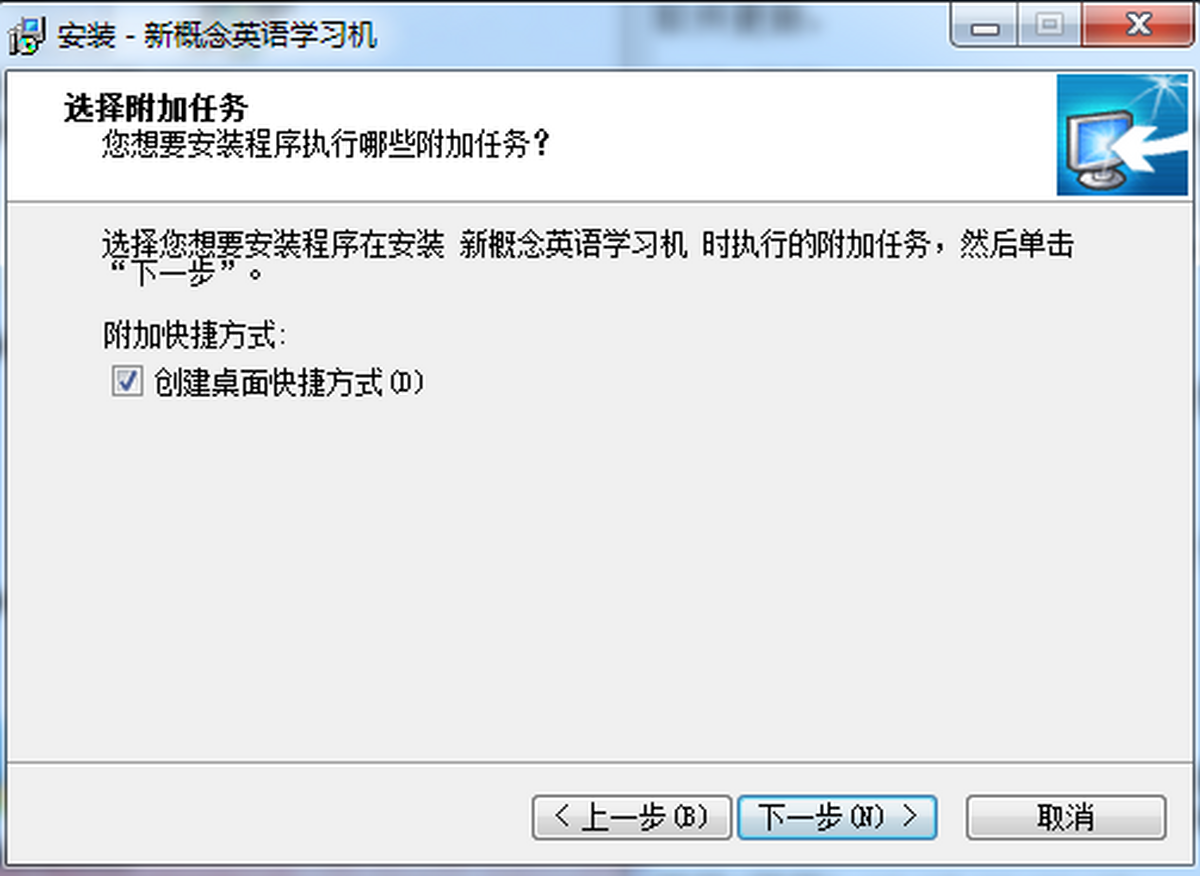Go back with 上一步(B) button
This screenshot has height=876, width=1200.
[x=632, y=817]
